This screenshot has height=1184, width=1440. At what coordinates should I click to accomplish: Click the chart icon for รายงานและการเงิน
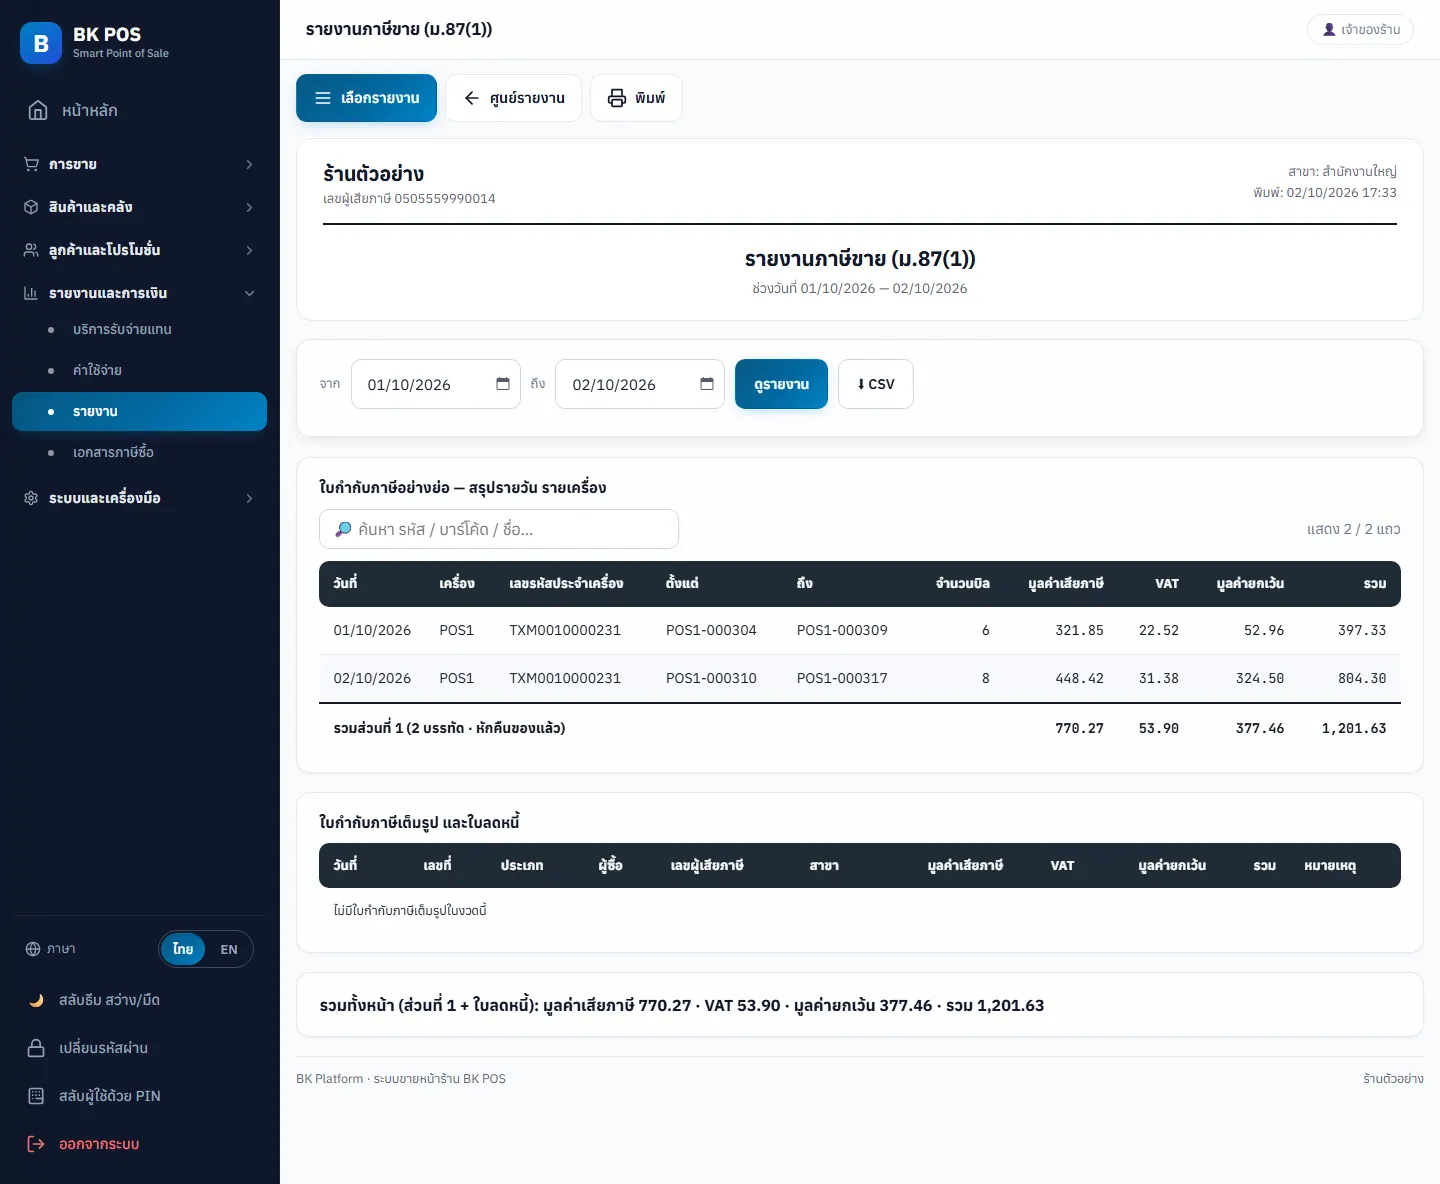[x=31, y=293]
